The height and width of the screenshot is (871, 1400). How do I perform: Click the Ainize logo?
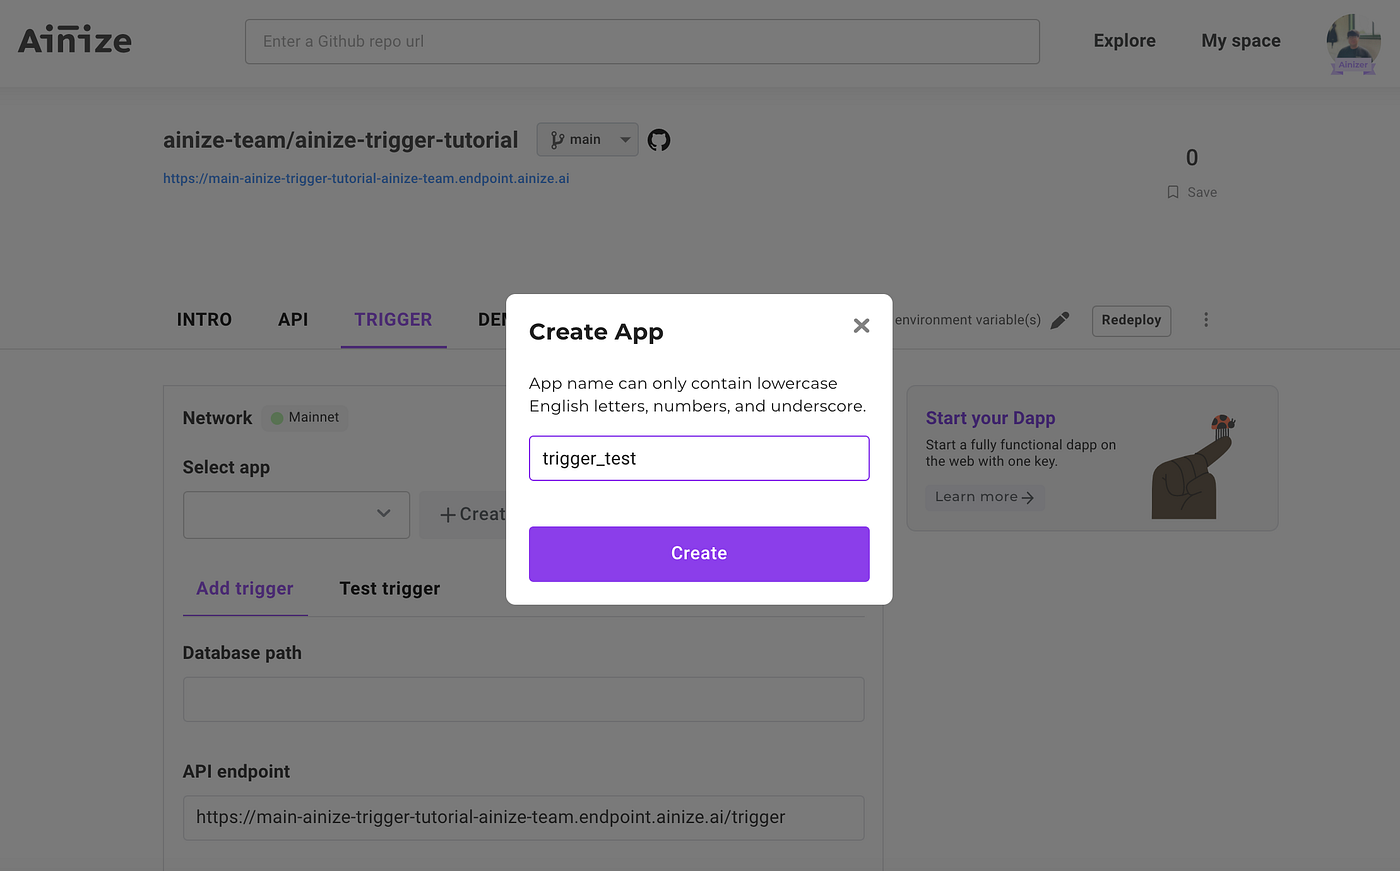point(74,40)
